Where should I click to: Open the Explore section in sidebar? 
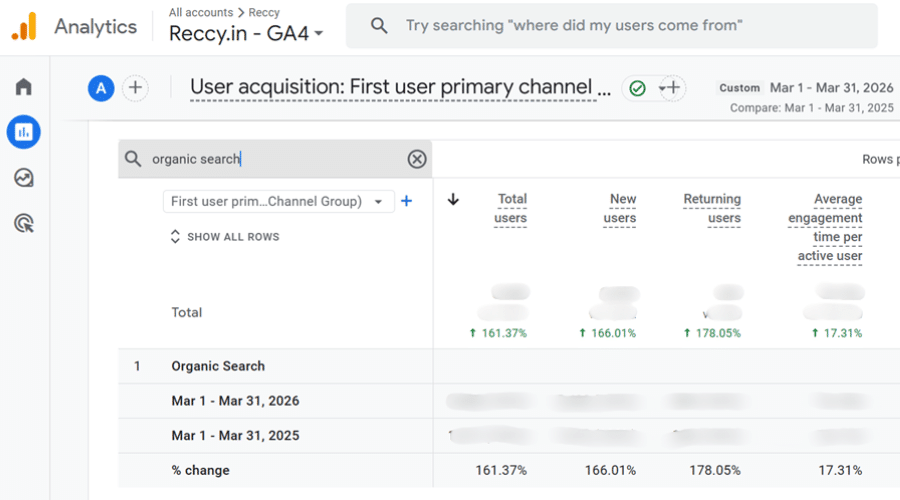tap(24, 178)
